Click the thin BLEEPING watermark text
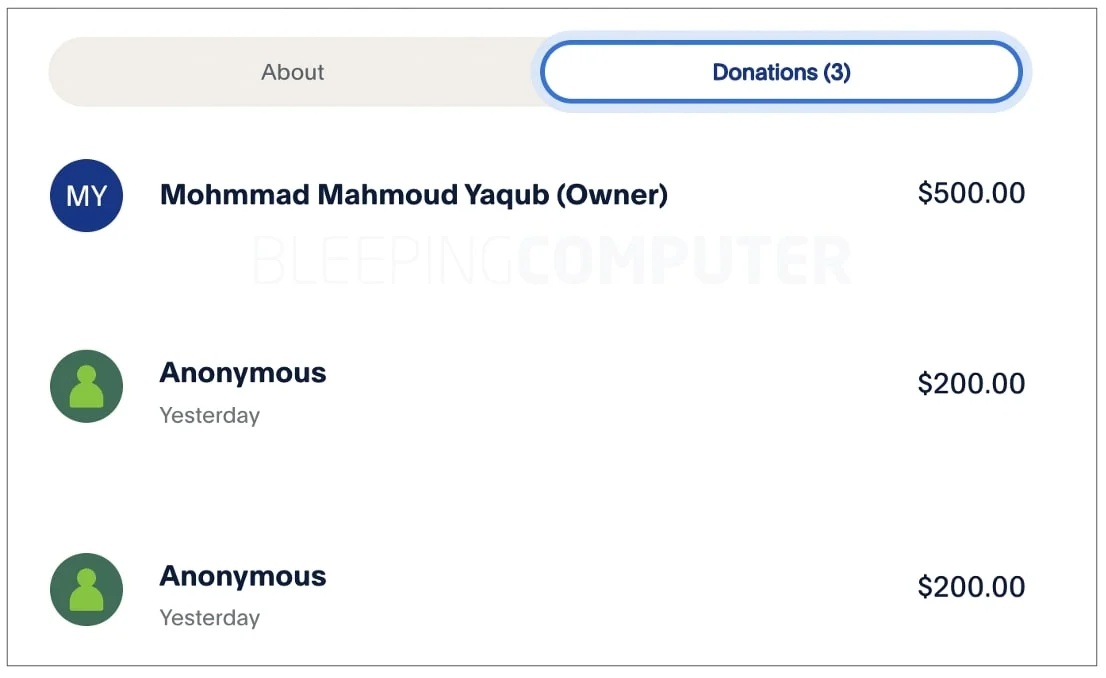 [x=384, y=261]
